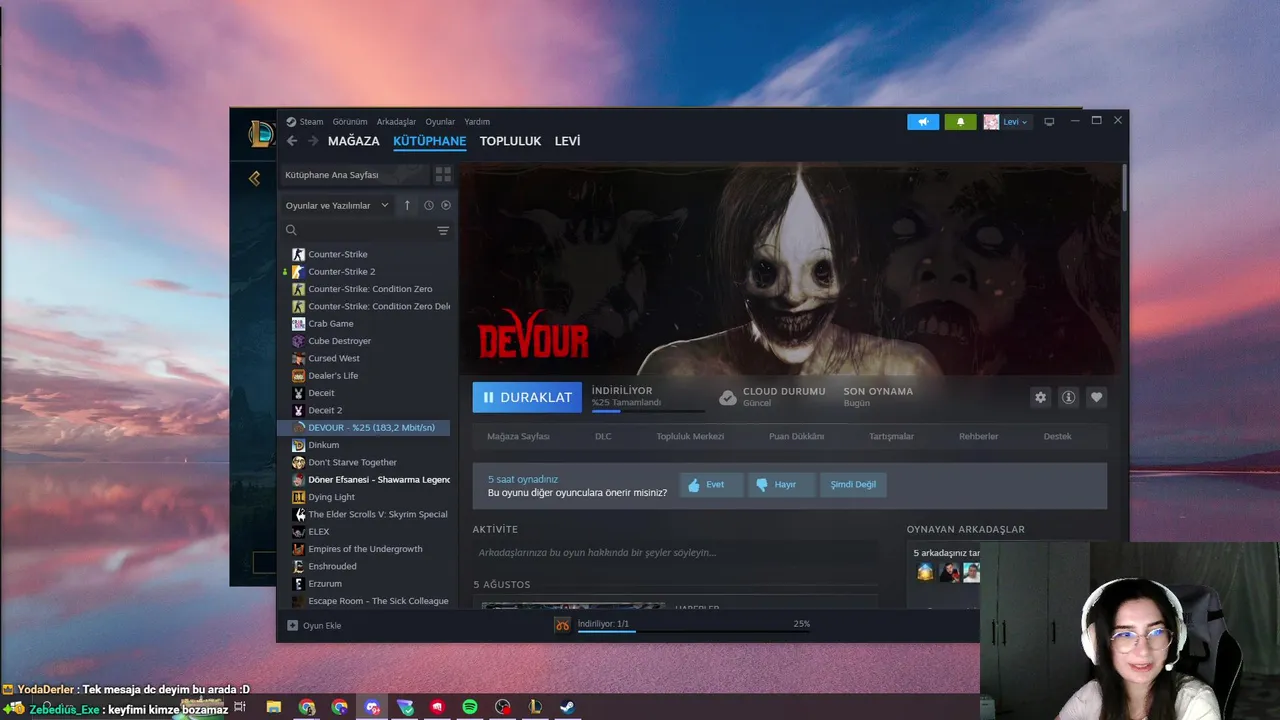Open the Steam announcements megaphone icon
The height and width of the screenshot is (720, 1280).
923,122
